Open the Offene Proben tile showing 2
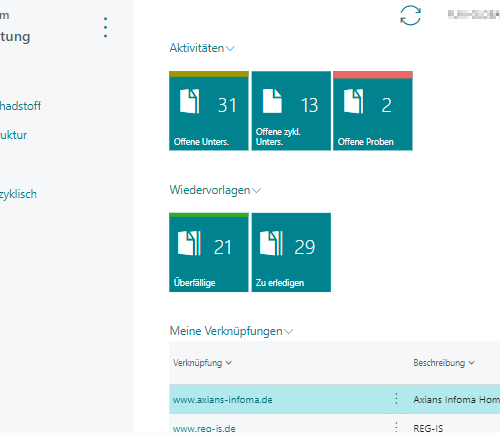Viewport: 500px width, 433px height. click(373, 111)
